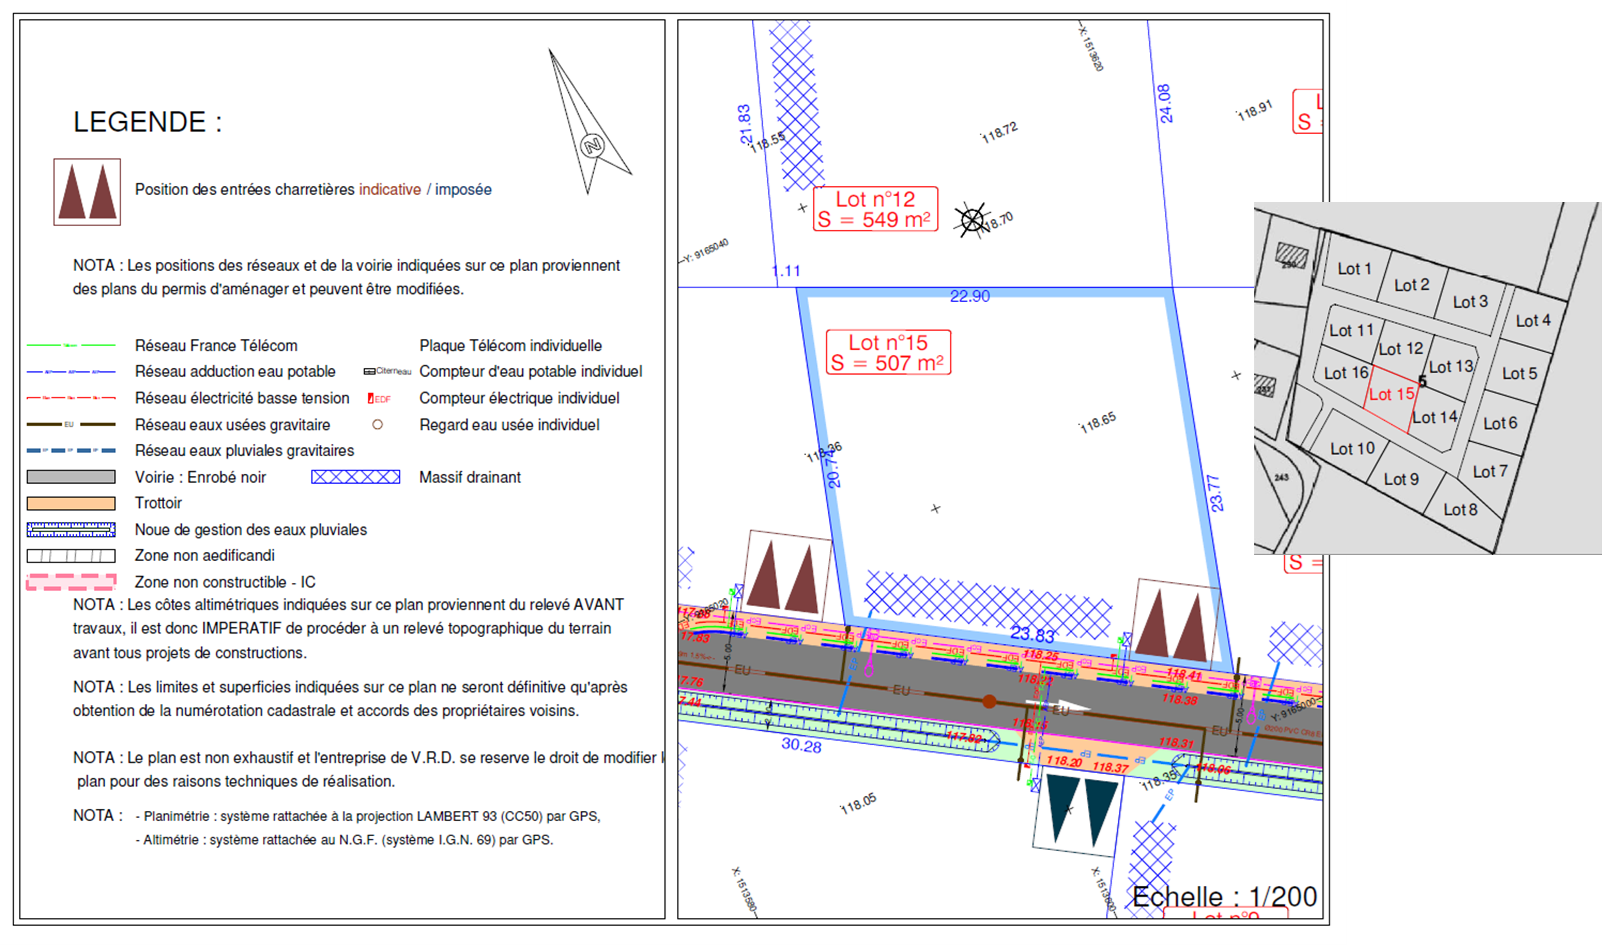Click the LEGENDE heading
This screenshot has width=1602, height=945.
coord(147,122)
